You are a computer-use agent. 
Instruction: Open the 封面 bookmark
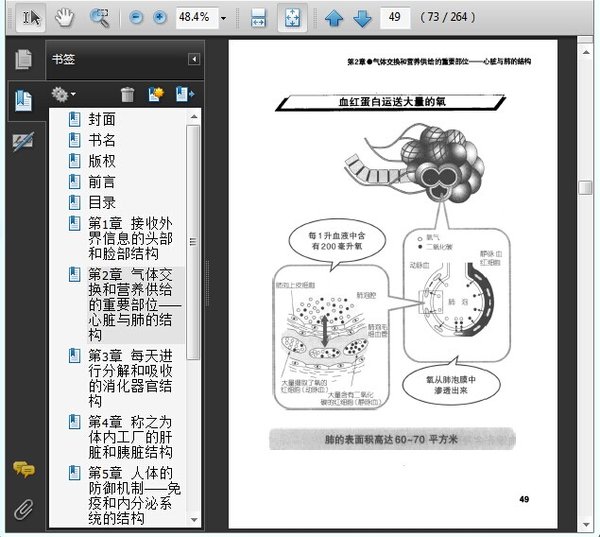(x=102, y=119)
